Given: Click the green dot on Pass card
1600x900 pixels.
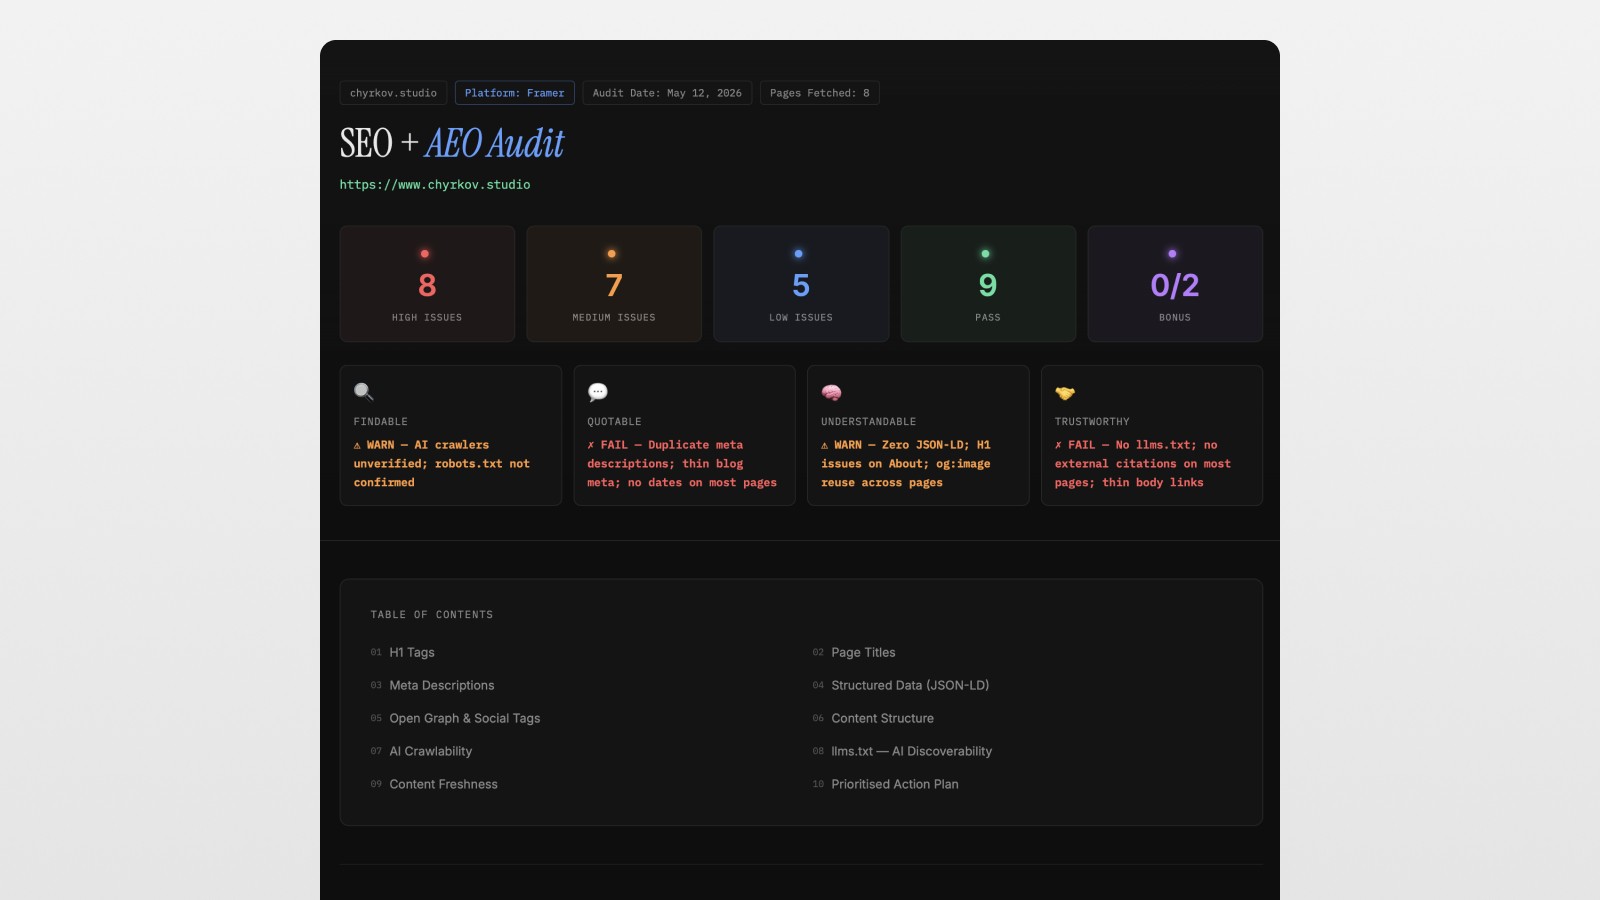Looking at the screenshot, I should 985,254.
